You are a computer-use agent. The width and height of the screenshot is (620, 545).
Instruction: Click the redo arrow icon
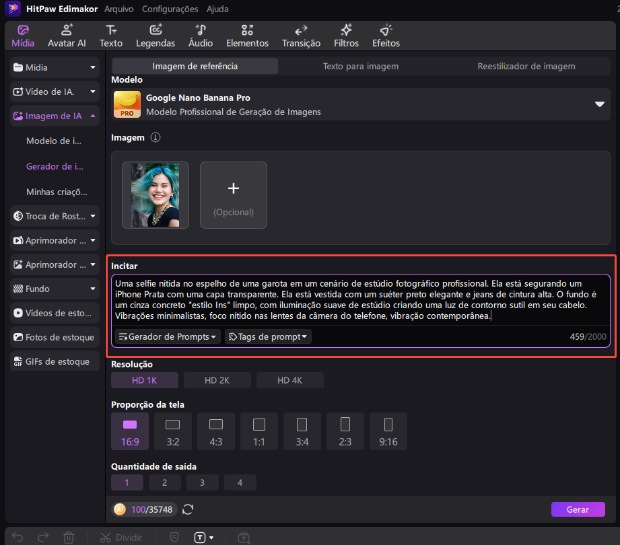[x=43, y=537]
